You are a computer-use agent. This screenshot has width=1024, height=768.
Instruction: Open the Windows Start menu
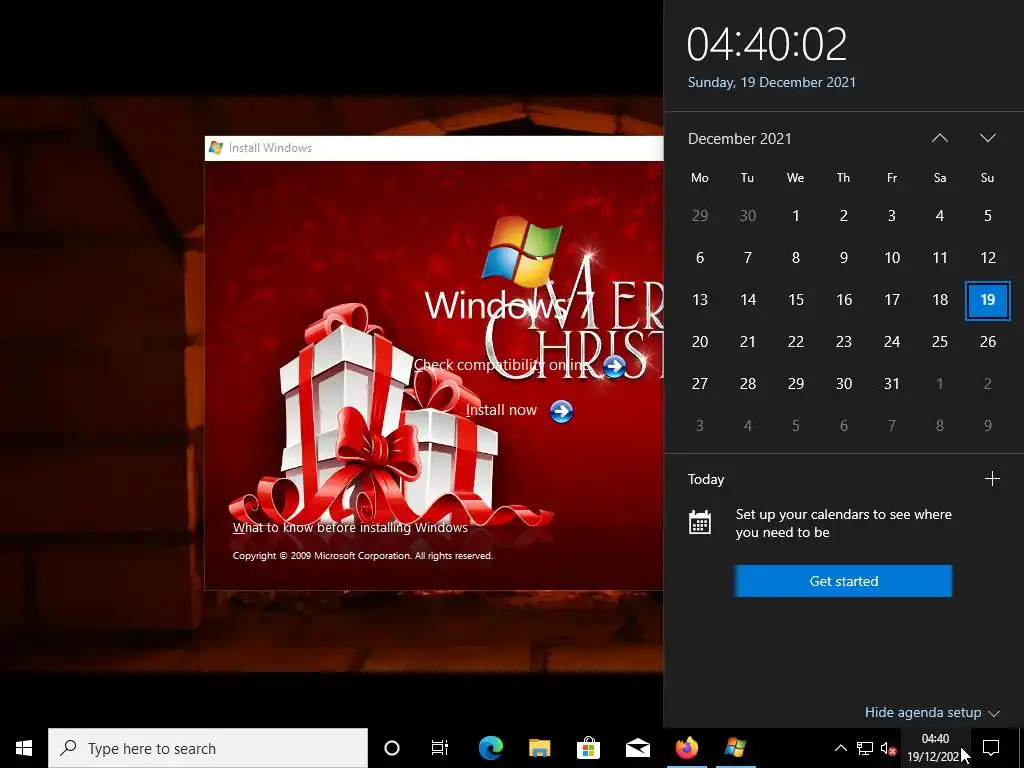point(24,748)
